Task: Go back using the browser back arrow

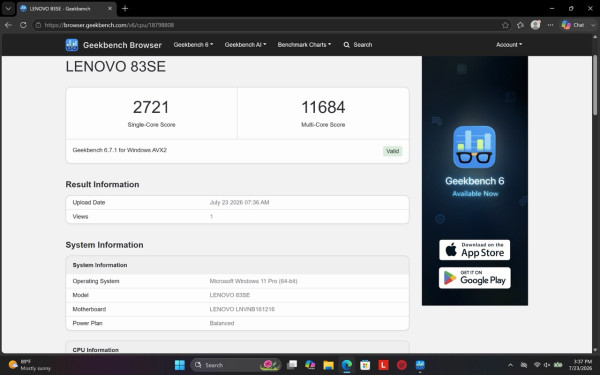Action: tap(8, 25)
